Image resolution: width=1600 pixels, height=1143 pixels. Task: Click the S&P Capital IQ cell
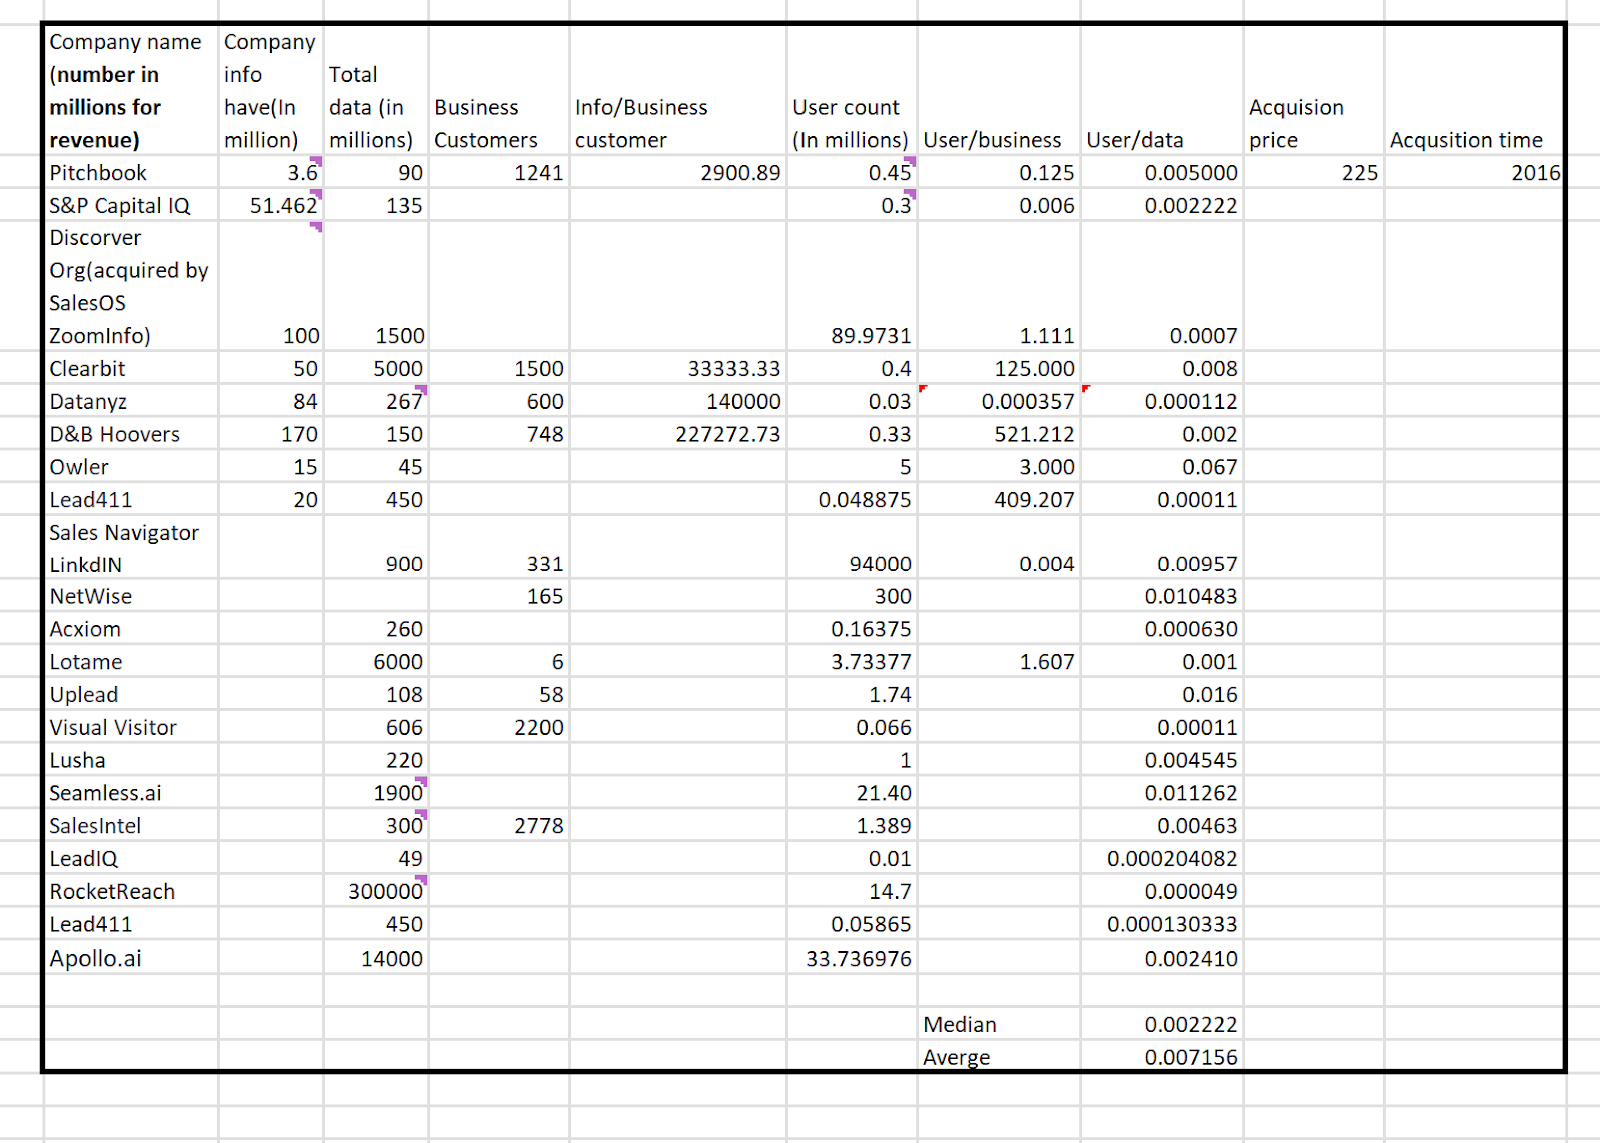[x=131, y=205]
